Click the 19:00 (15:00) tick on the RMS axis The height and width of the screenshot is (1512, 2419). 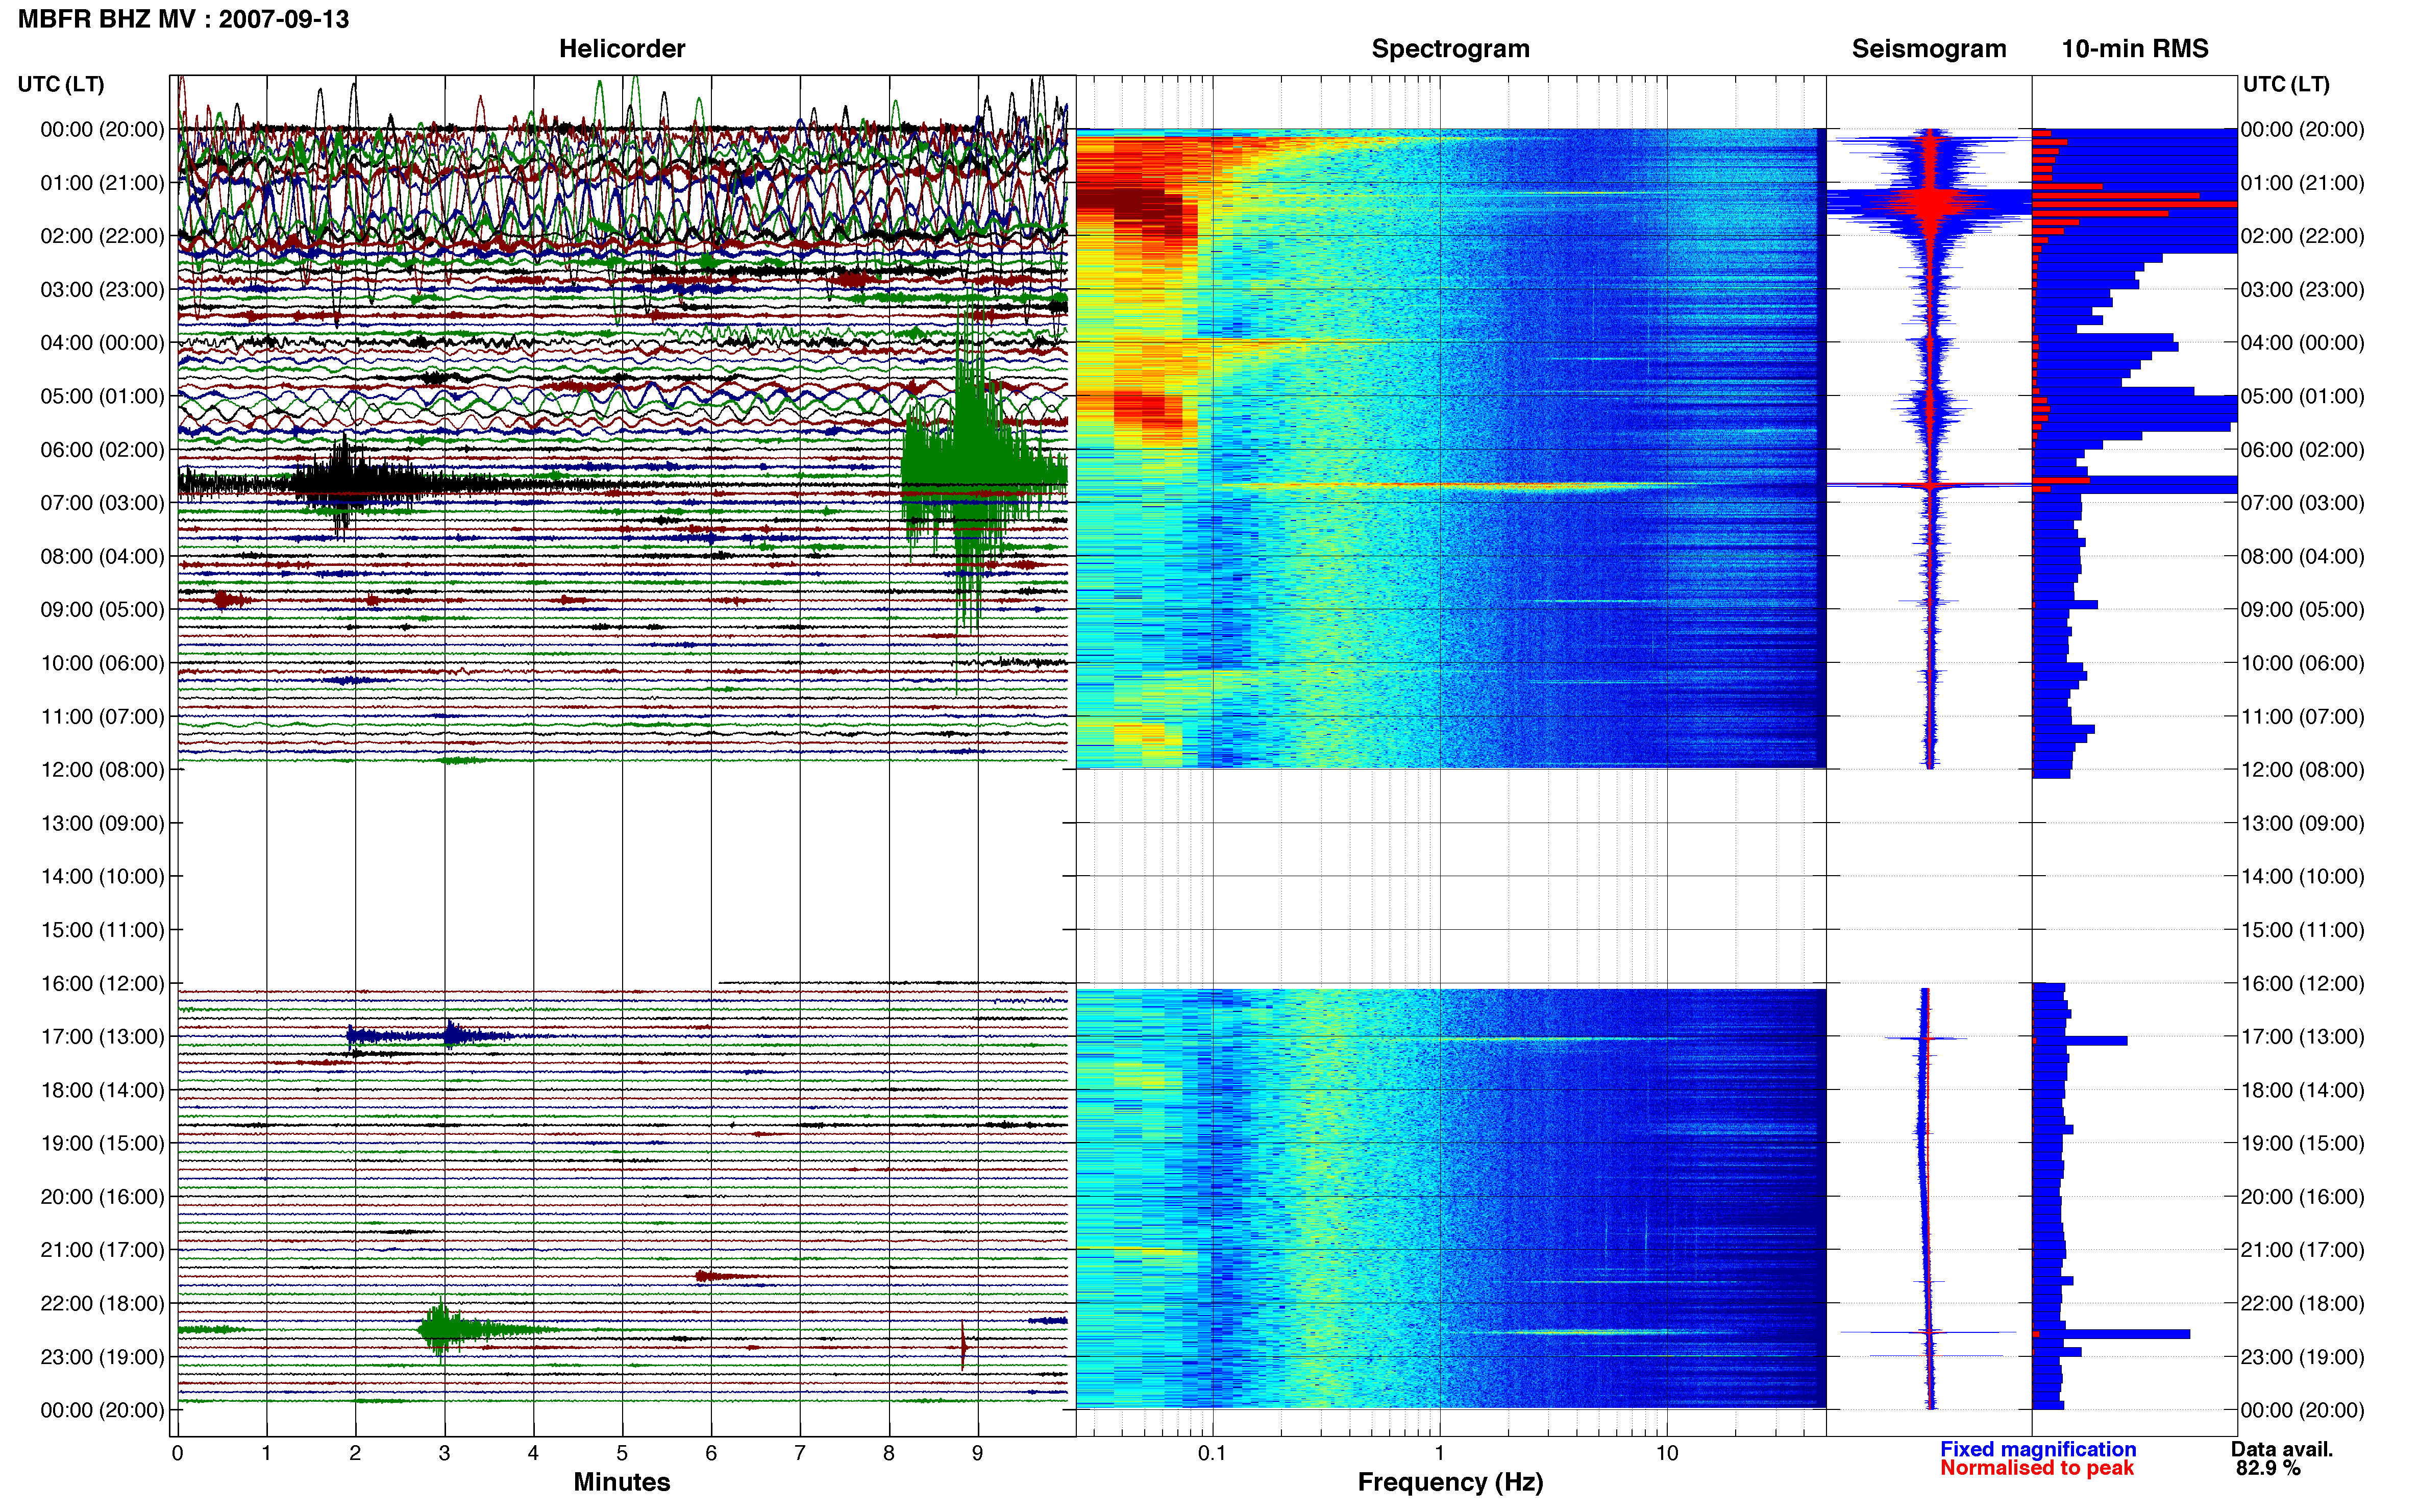(2303, 1143)
